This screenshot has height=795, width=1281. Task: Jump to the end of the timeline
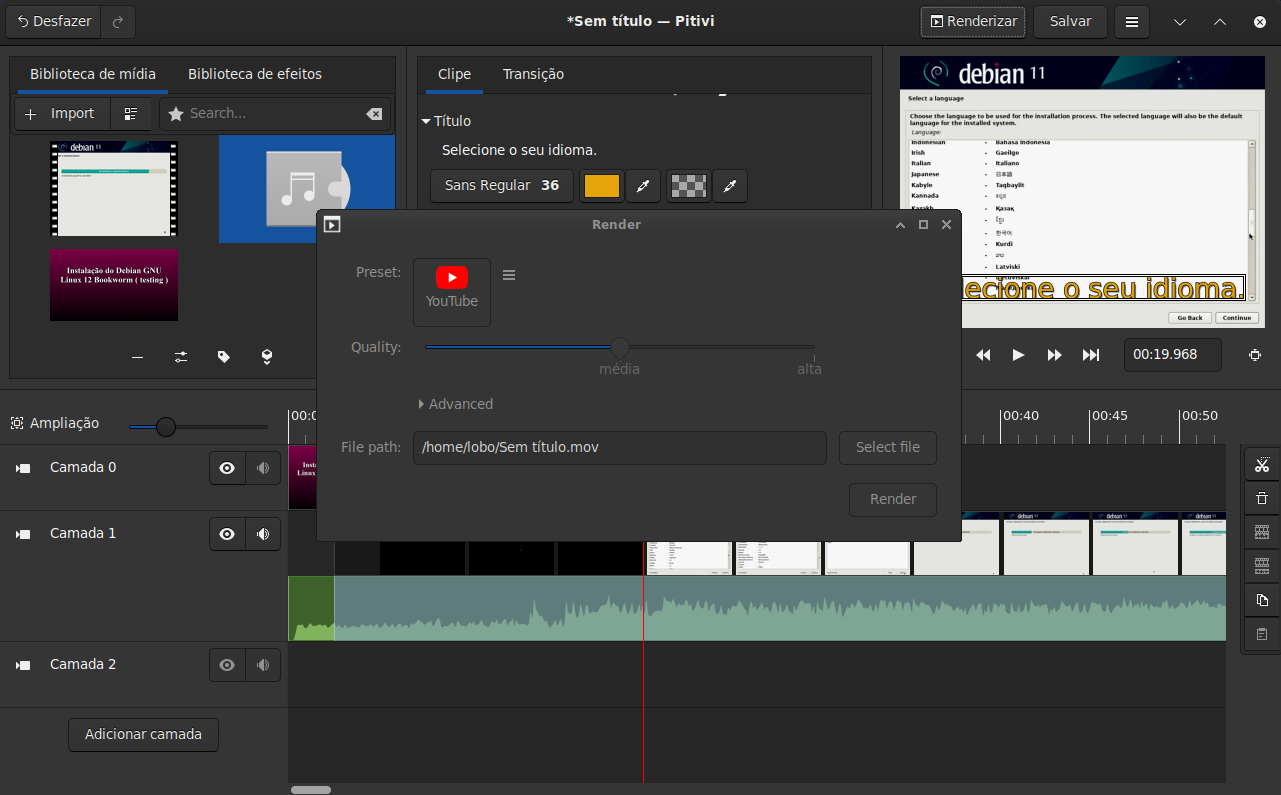point(1091,355)
